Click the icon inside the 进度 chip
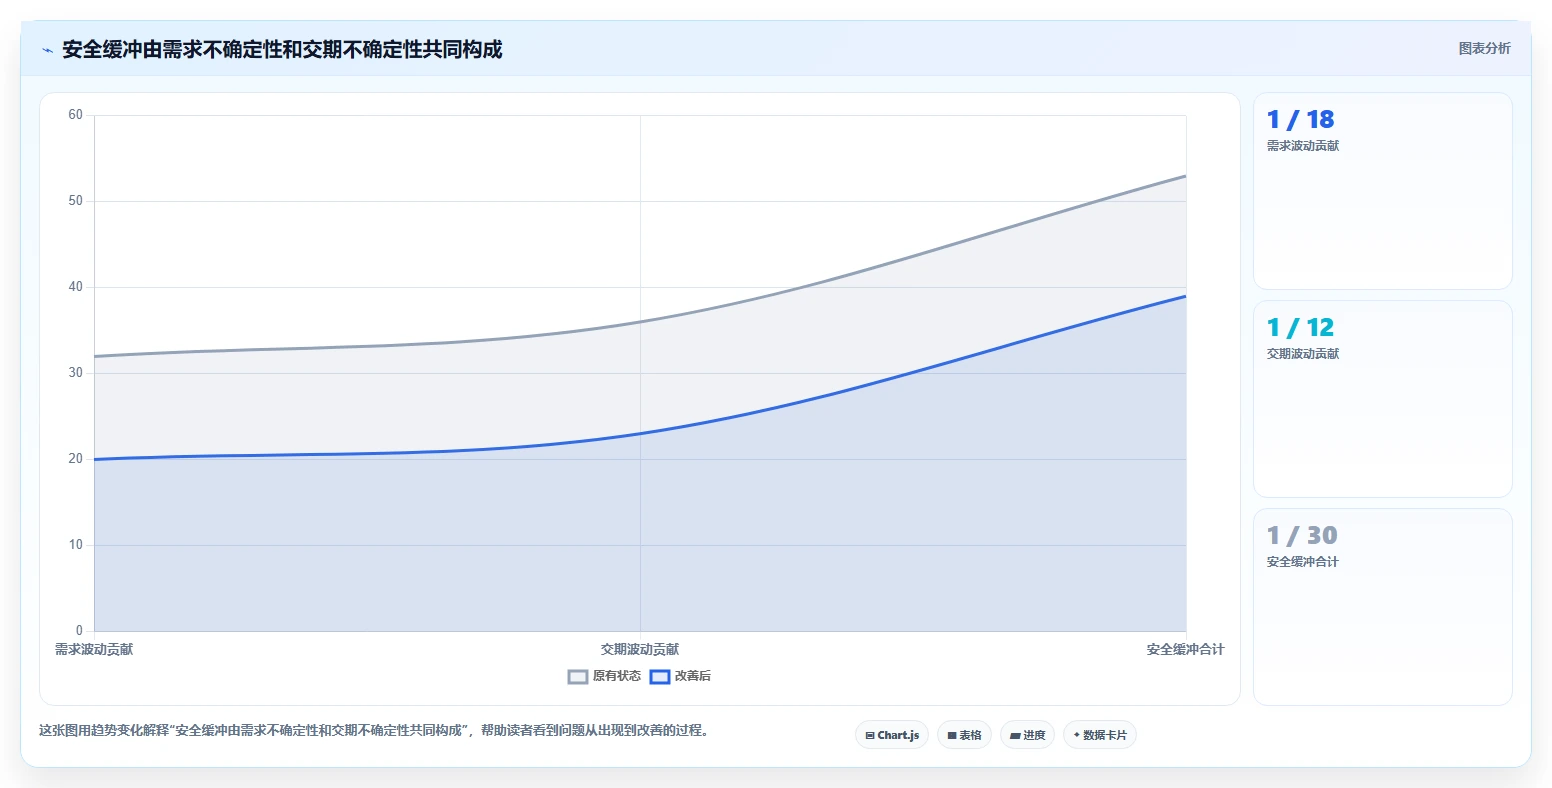The width and height of the screenshot is (1552, 788). click(1015, 736)
